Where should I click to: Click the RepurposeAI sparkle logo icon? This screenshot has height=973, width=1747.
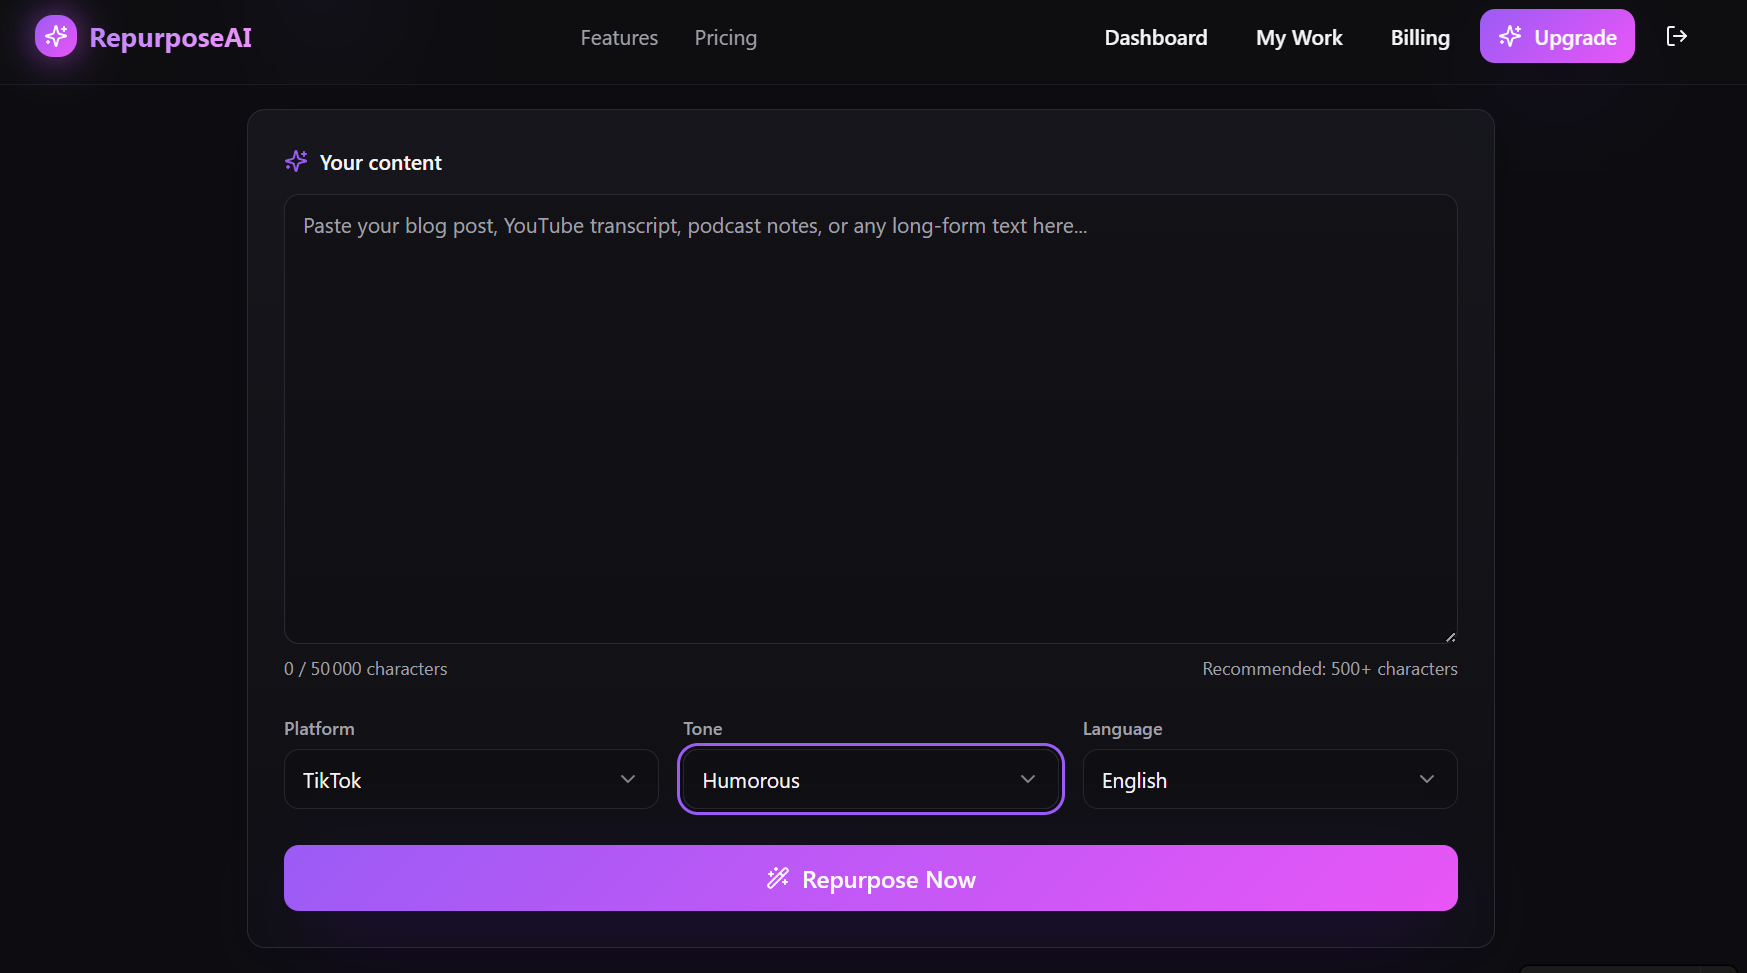coord(56,36)
